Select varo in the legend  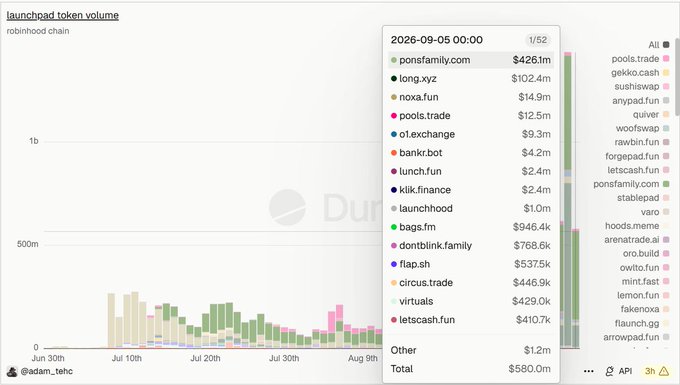click(655, 212)
